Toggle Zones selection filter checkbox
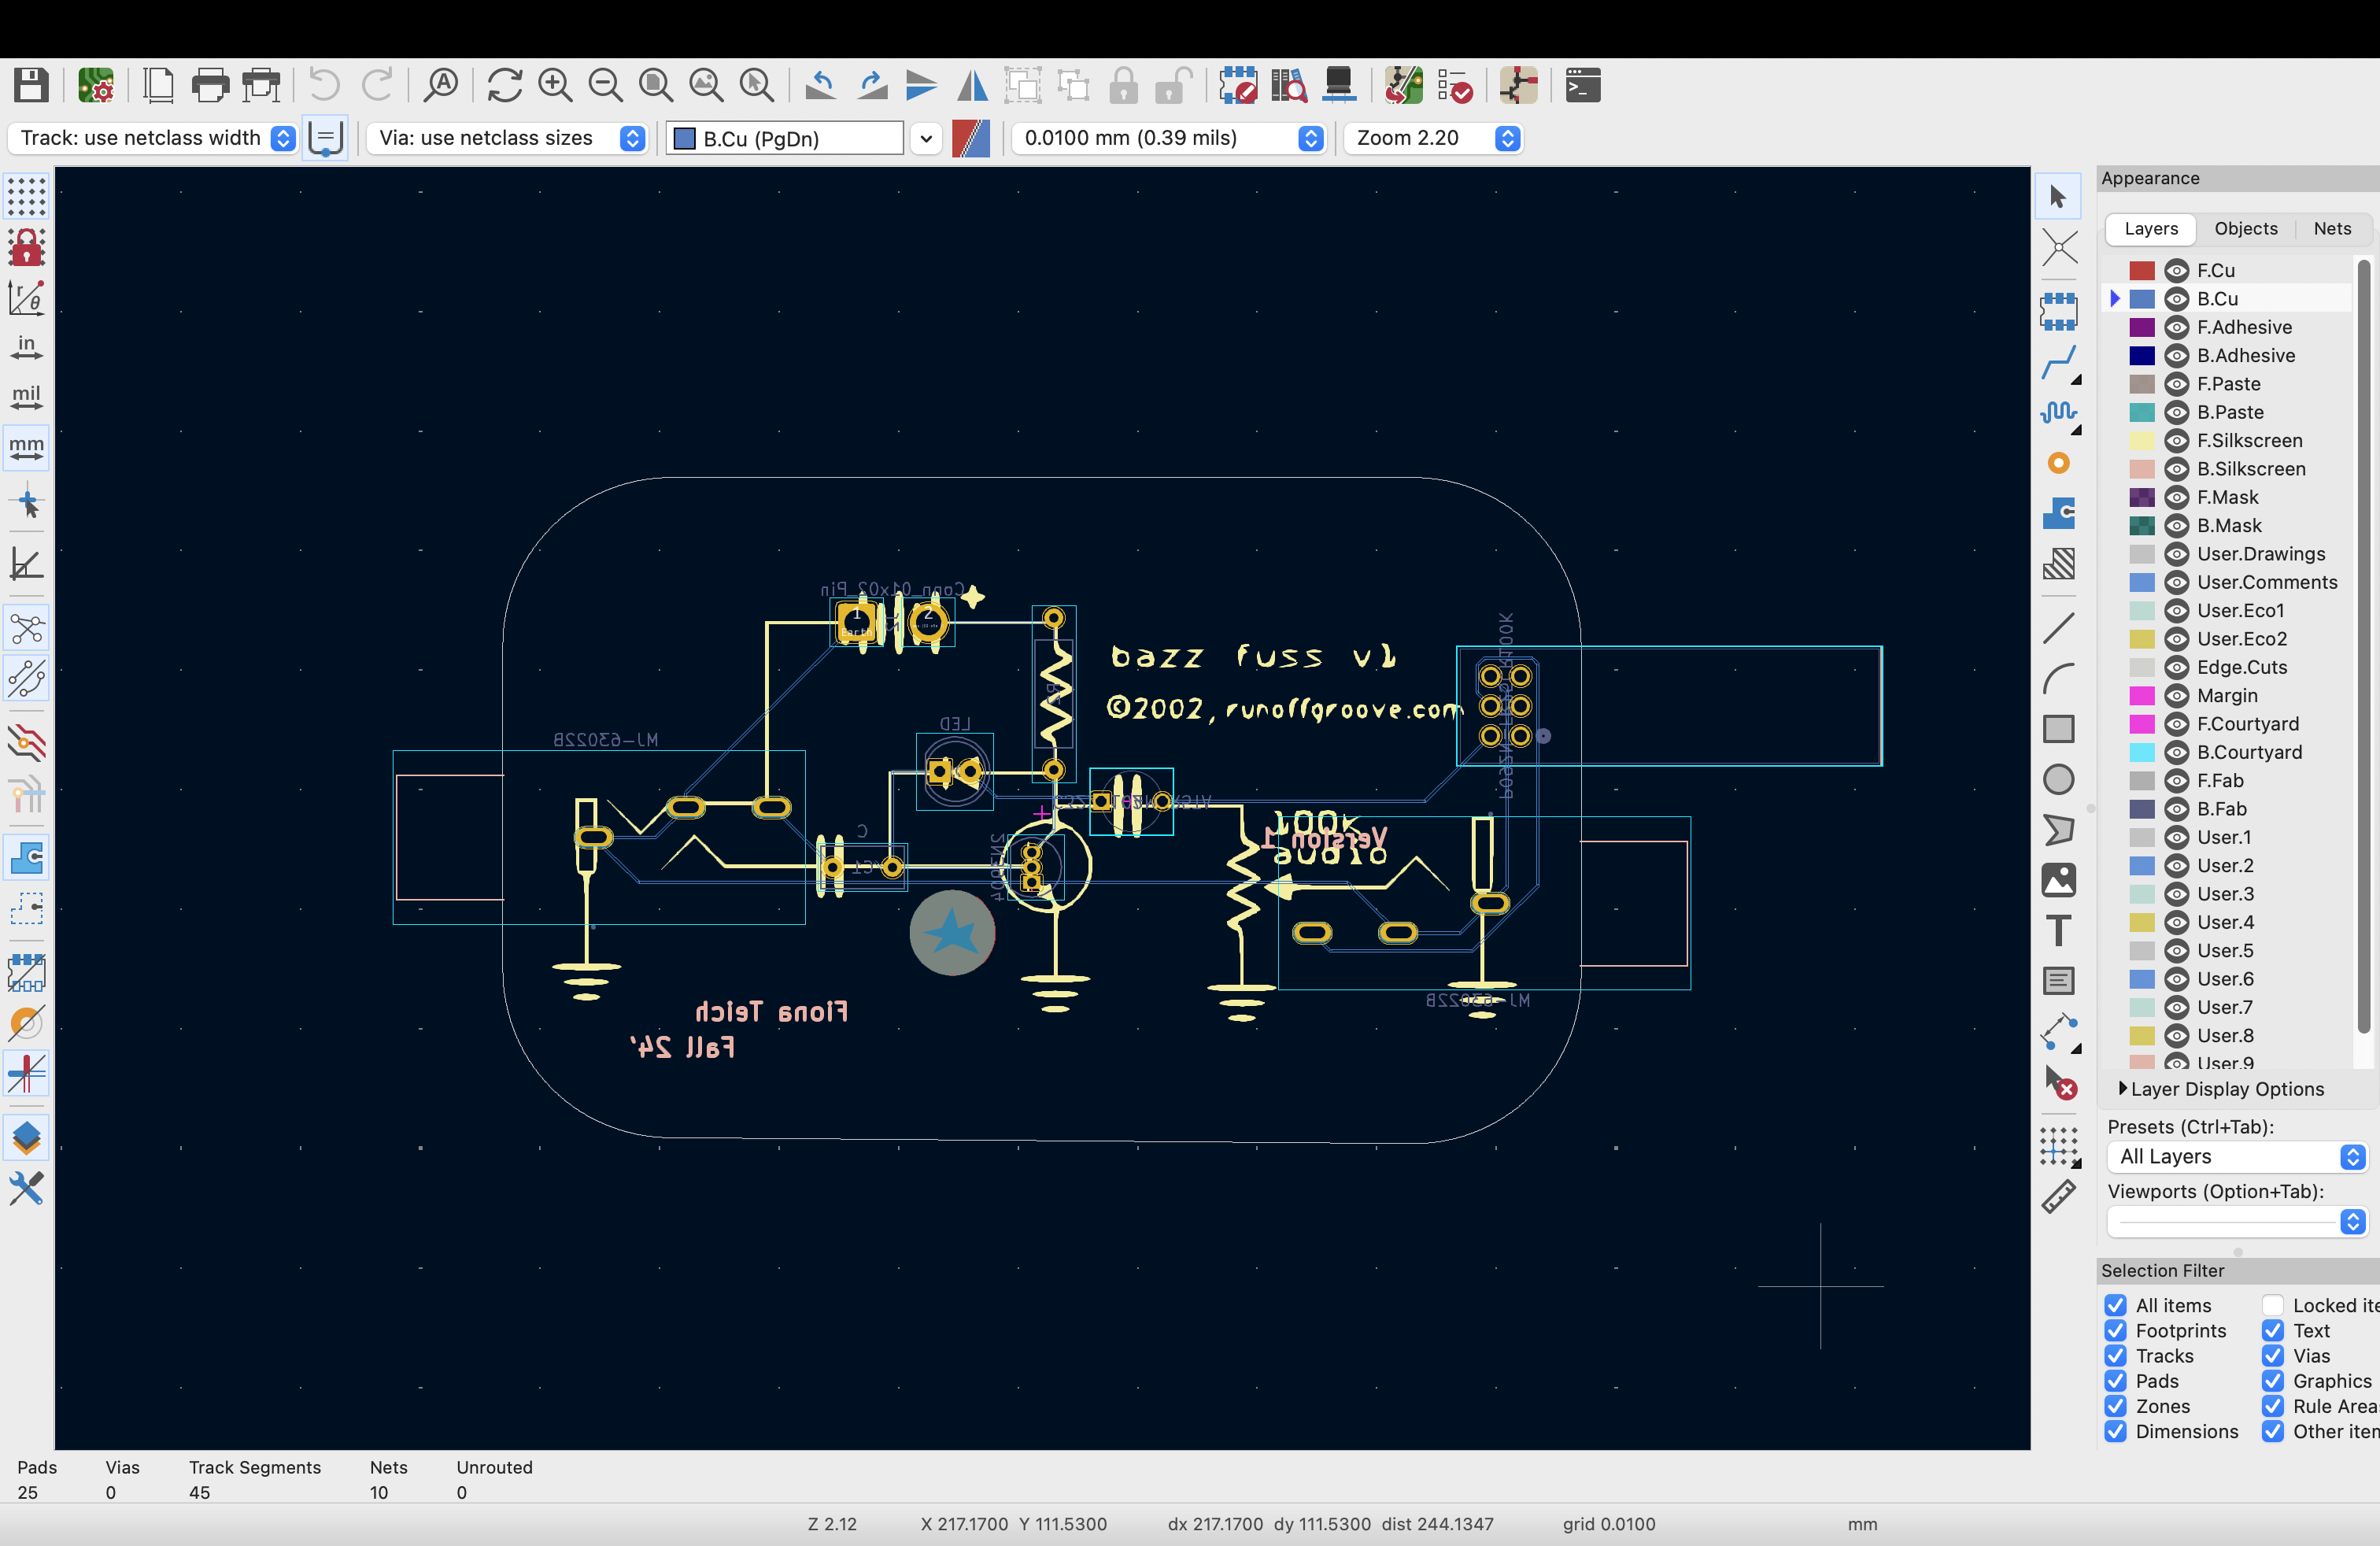The image size is (2380, 1546). [2115, 1406]
